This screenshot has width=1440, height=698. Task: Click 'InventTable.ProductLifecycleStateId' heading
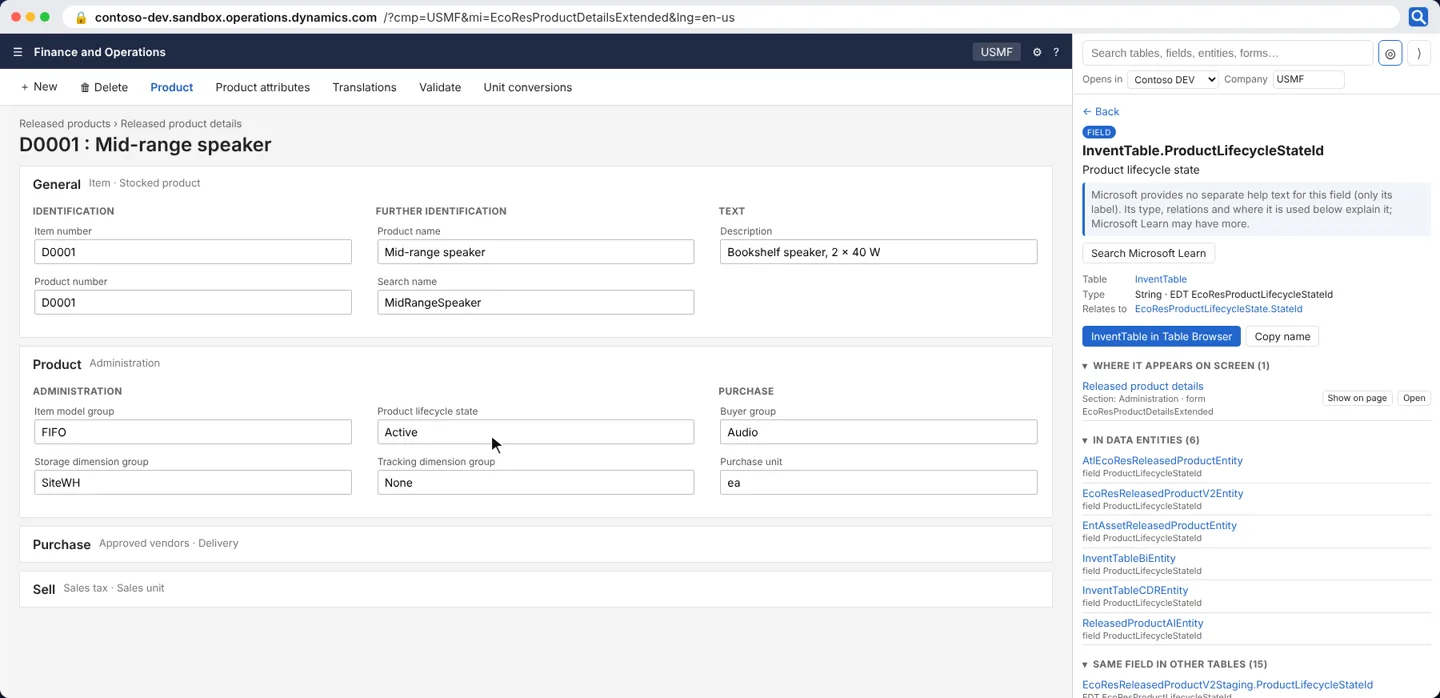click(1203, 151)
